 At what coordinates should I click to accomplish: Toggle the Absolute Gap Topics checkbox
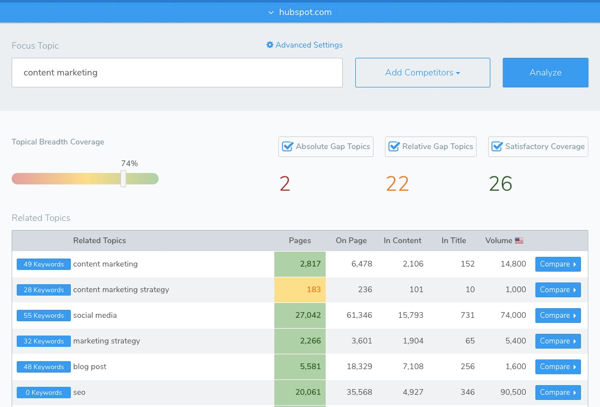[288, 147]
